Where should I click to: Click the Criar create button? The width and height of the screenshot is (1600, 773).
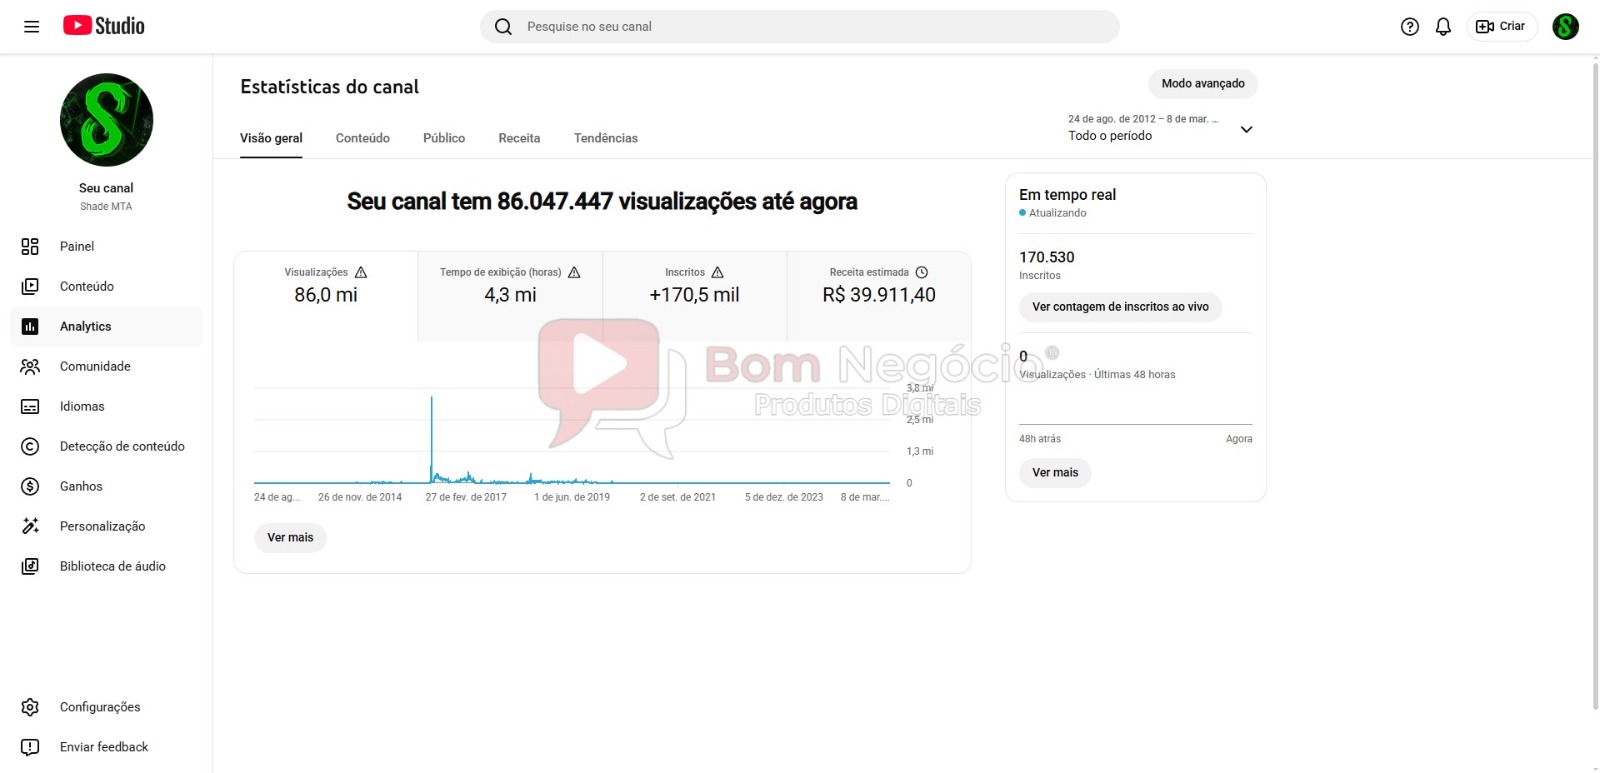1501,27
